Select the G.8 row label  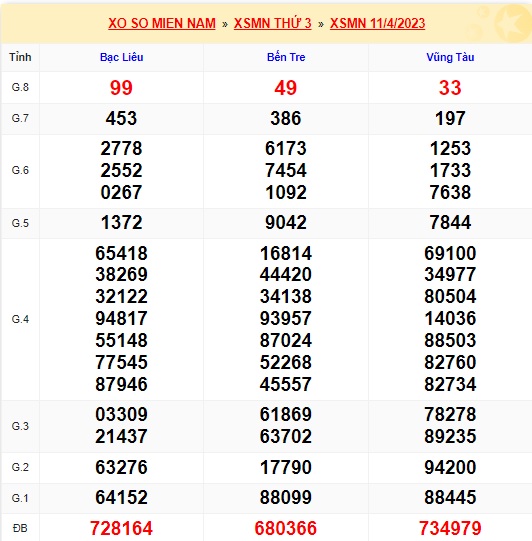point(20,87)
